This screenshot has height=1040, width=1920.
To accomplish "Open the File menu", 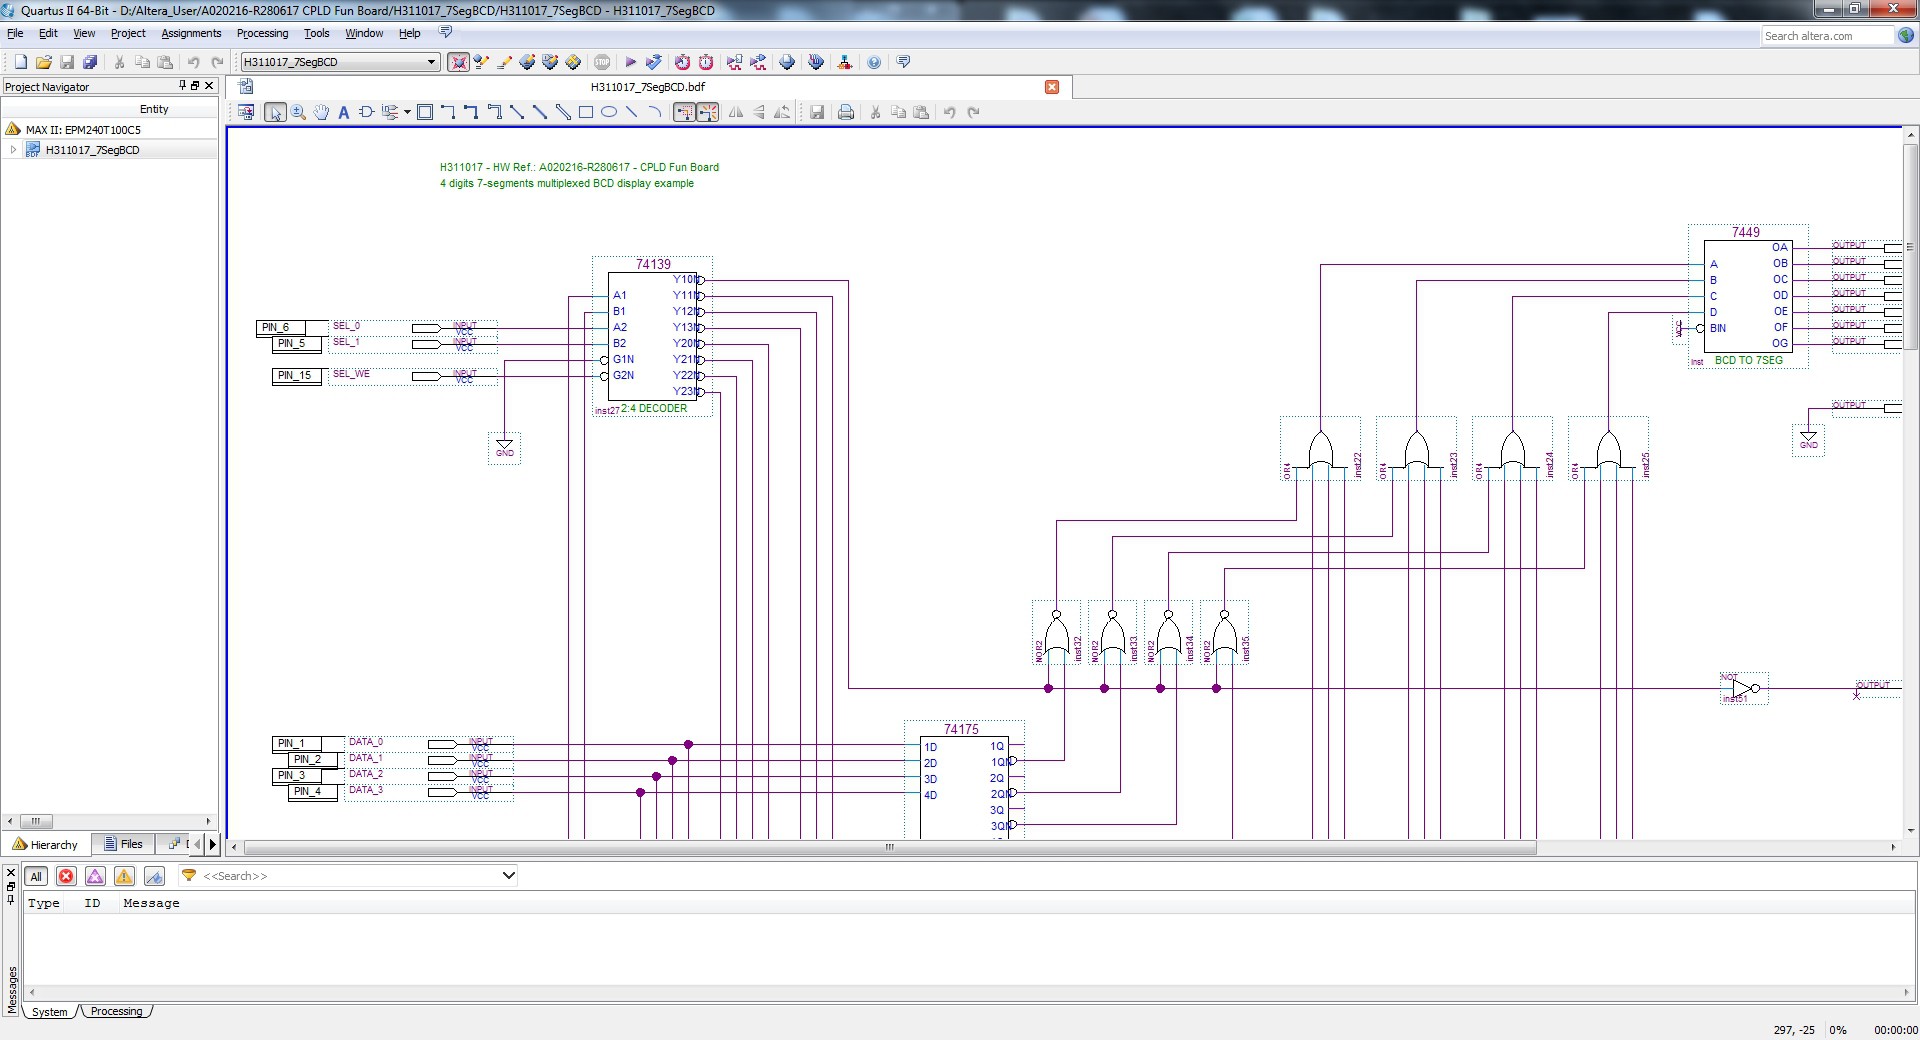I will tap(15, 33).
